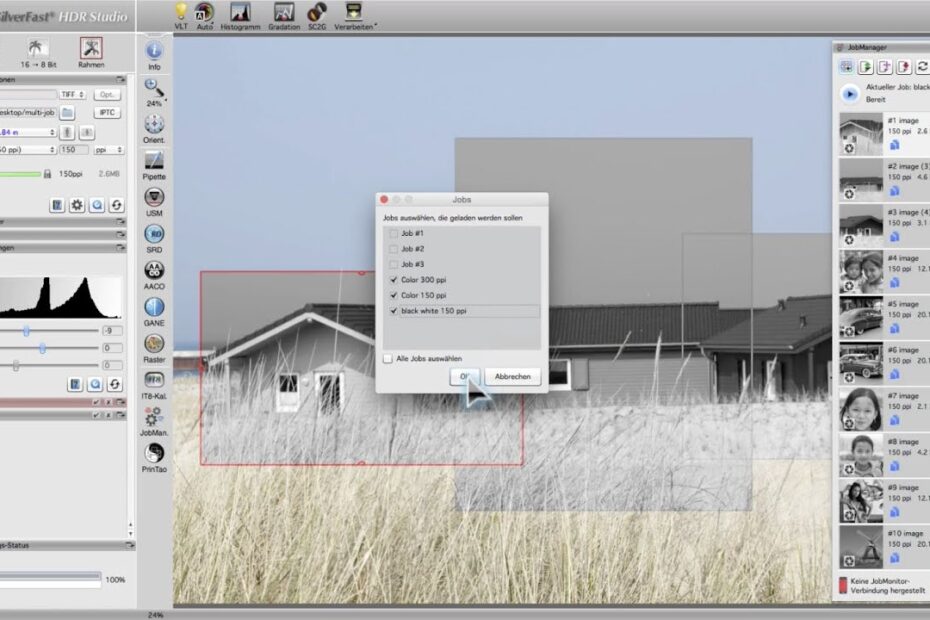Viewport: 930px width, 620px height.
Task: Uncheck the Color 300 ppi job
Action: point(393,280)
